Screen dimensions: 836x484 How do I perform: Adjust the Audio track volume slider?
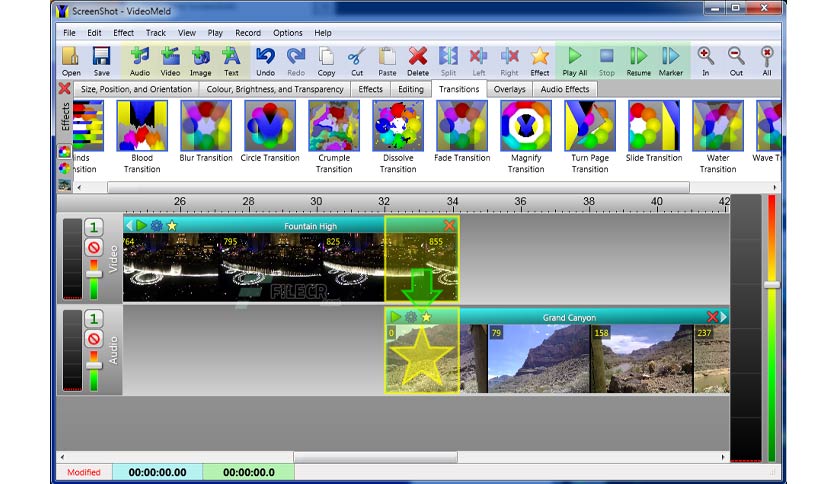coord(94,366)
